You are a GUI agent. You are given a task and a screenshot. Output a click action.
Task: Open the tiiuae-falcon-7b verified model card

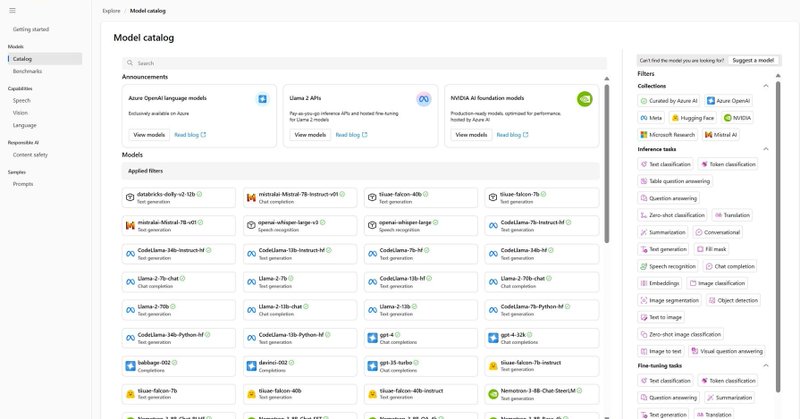pos(542,198)
